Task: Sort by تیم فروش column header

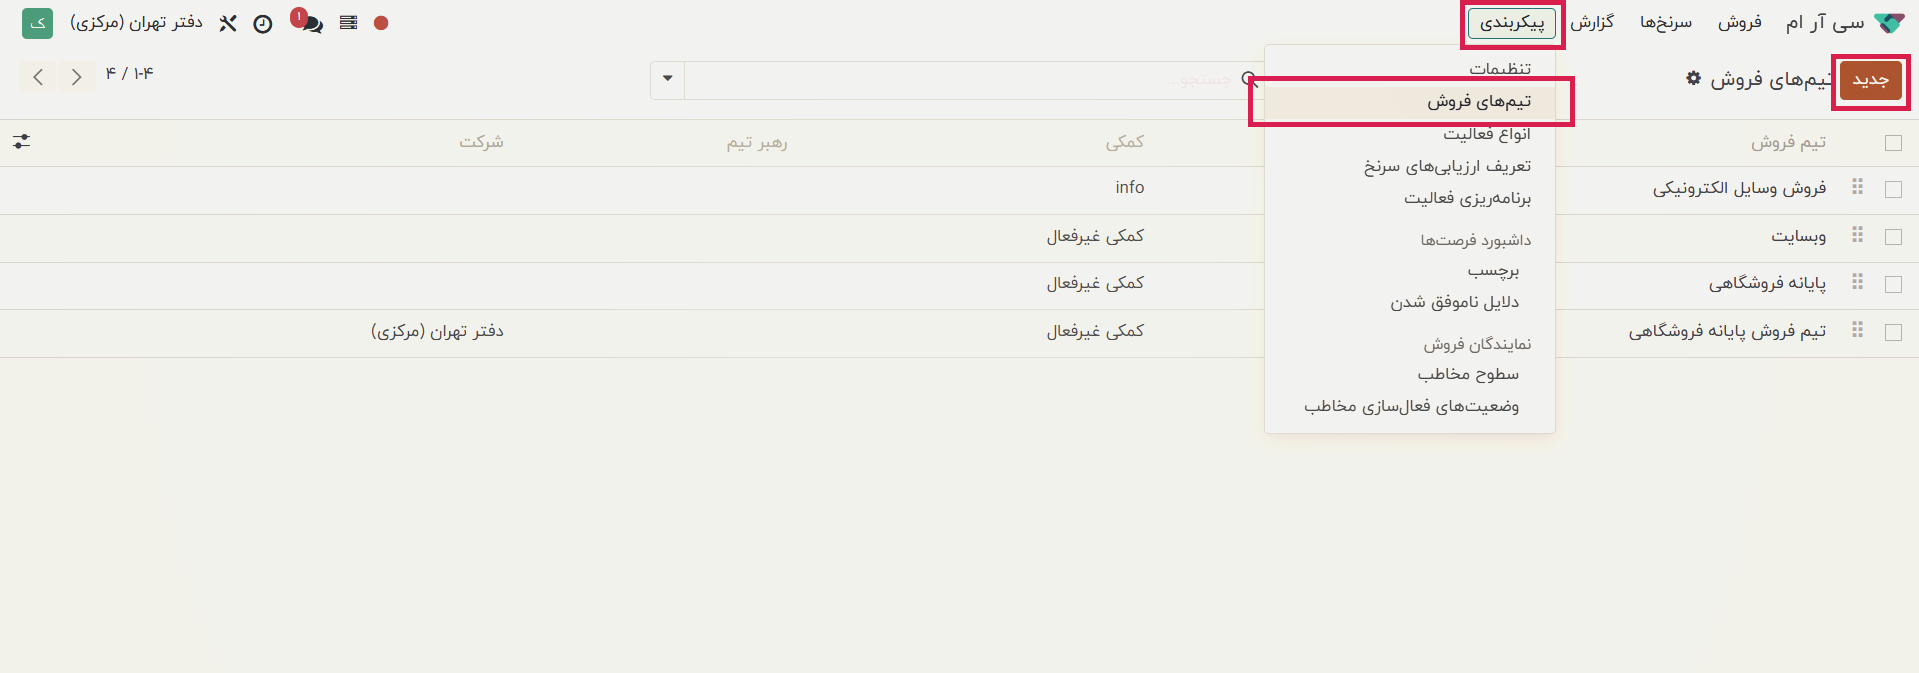Action: pos(1788,142)
